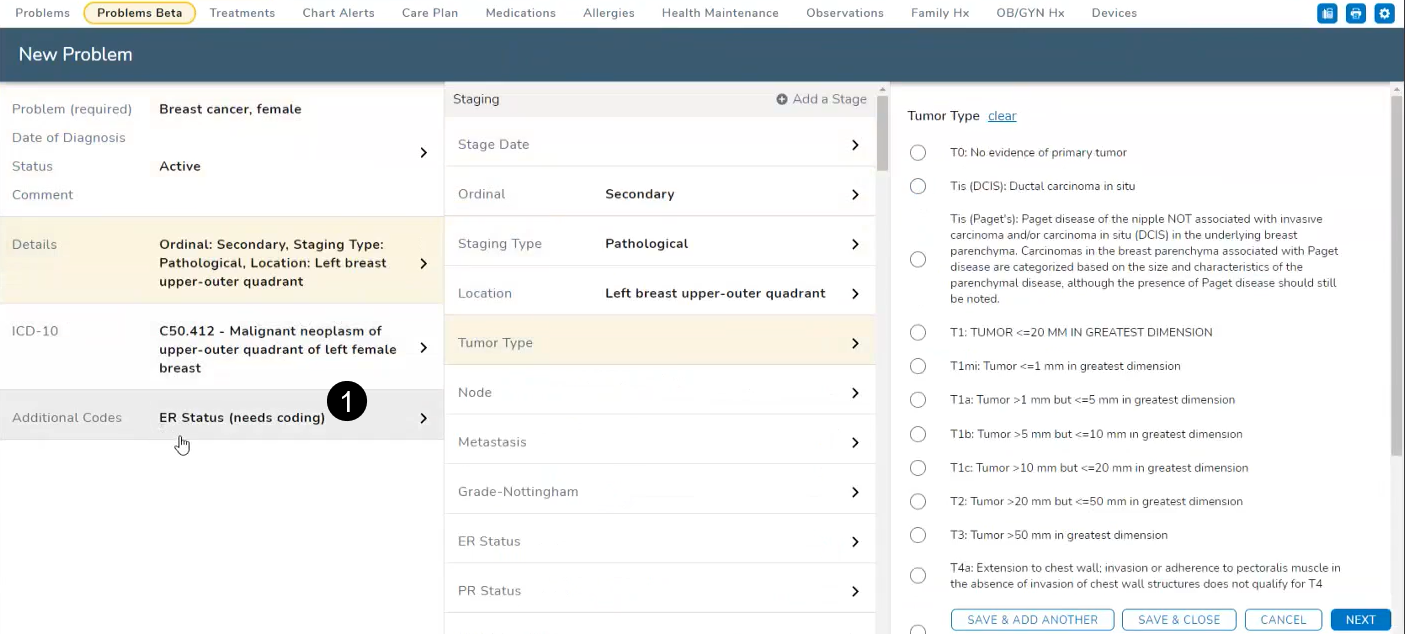Click the fax icon in top toolbar
The height and width of the screenshot is (634, 1405).
(x=1327, y=13)
